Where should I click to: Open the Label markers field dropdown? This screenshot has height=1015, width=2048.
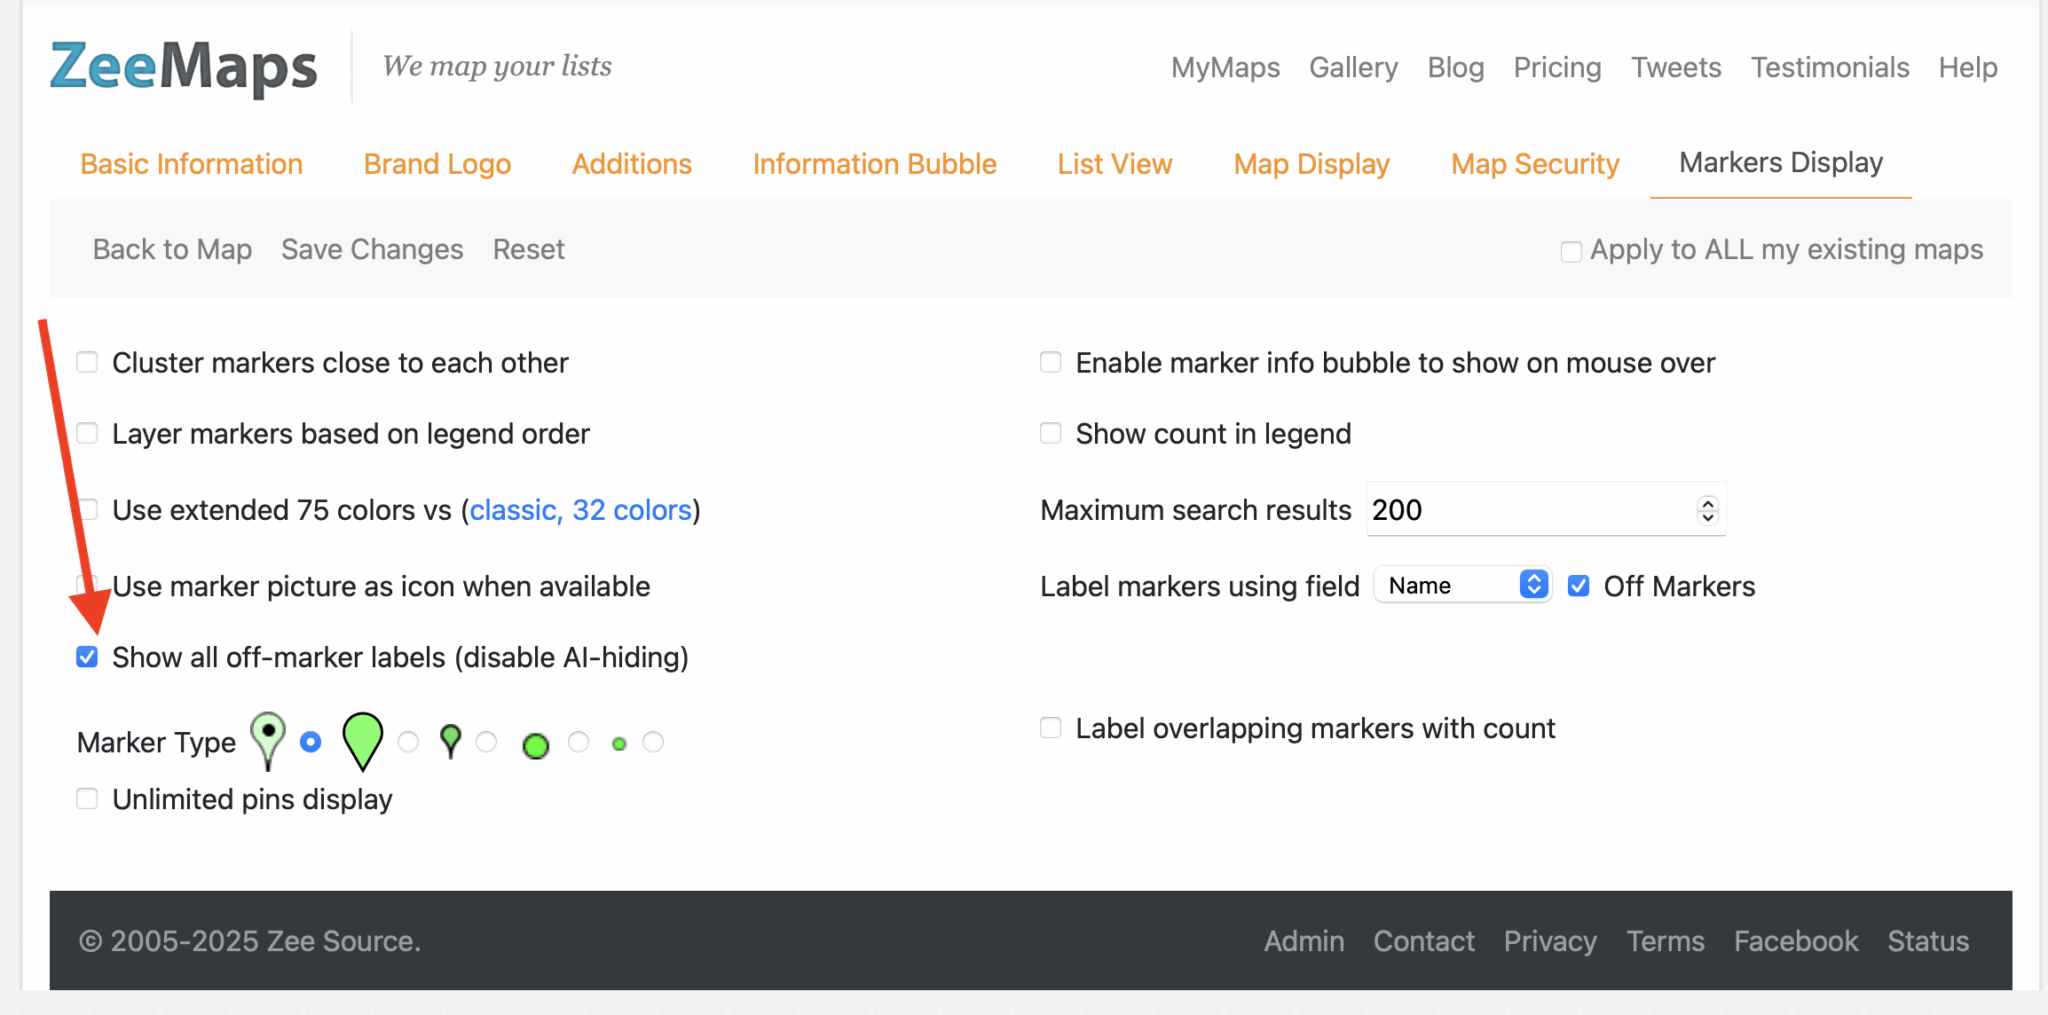tap(1462, 585)
